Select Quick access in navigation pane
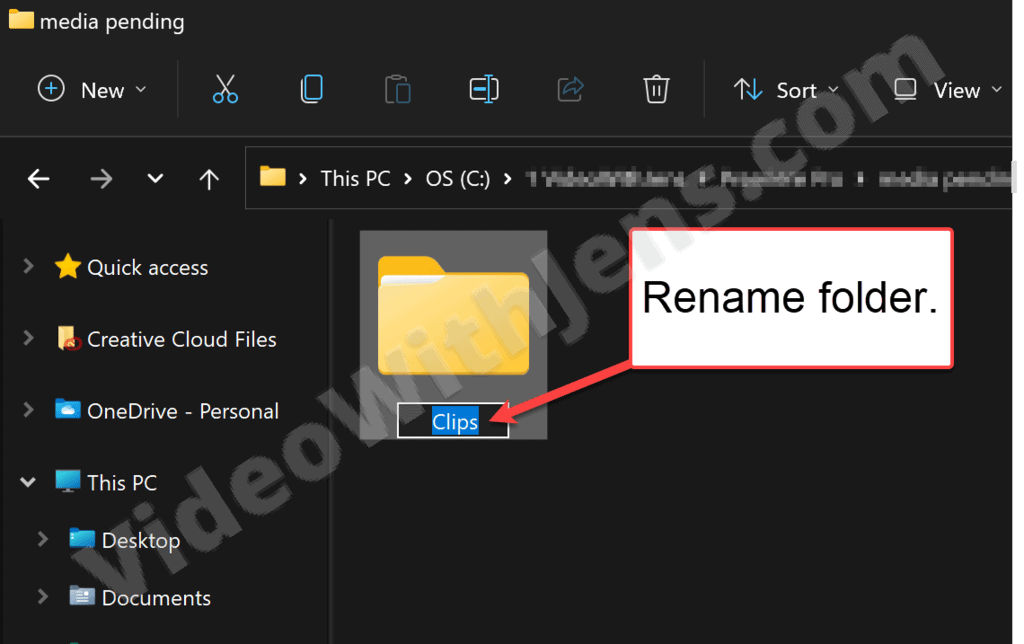 point(148,267)
